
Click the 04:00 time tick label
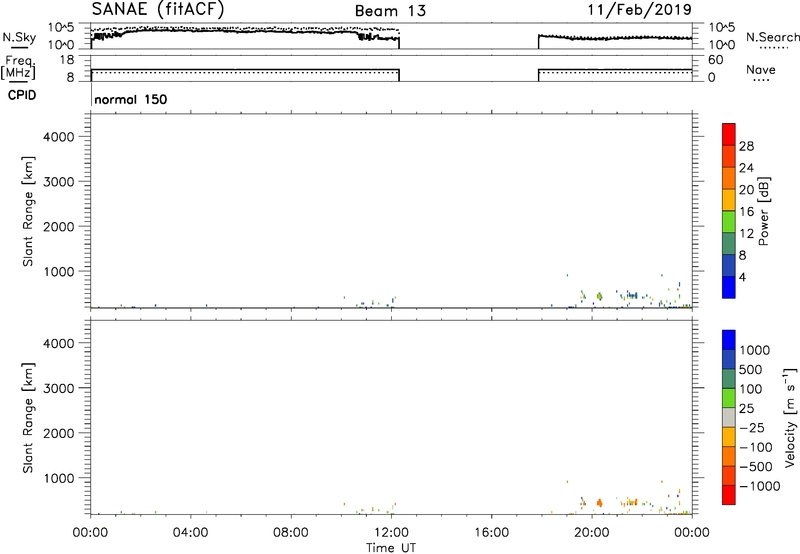[191, 533]
